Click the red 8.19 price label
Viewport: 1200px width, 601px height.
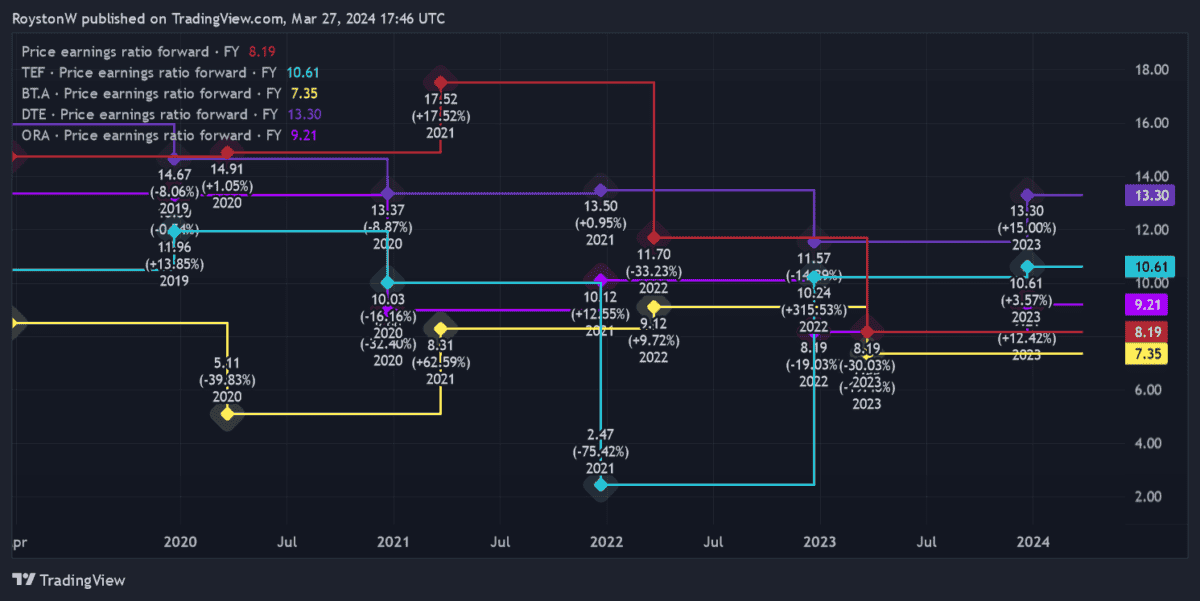[x=1153, y=332]
